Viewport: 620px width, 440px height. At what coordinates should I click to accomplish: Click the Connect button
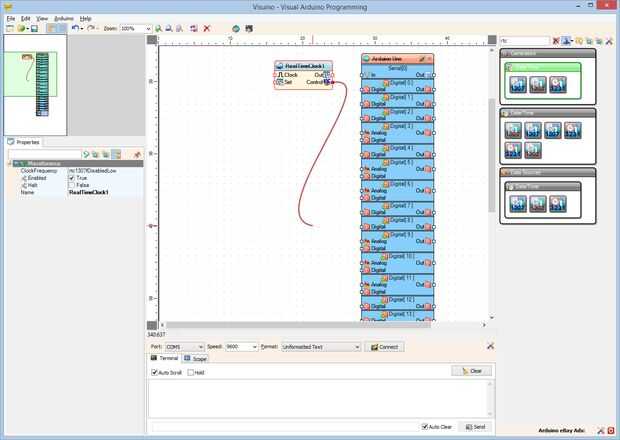(x=384, y=347)
